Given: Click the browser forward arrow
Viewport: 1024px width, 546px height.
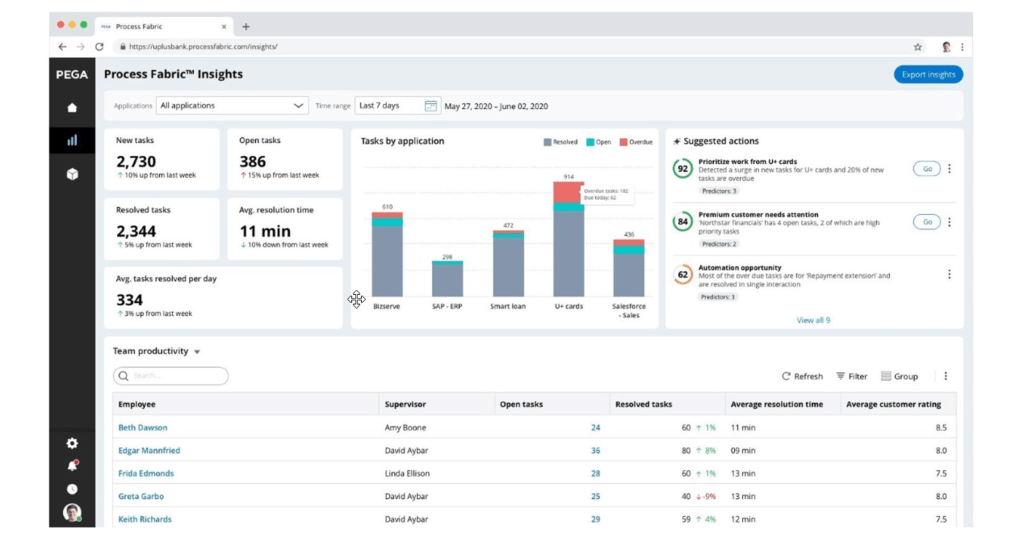Looking at the screenshot, I should 80,47.
